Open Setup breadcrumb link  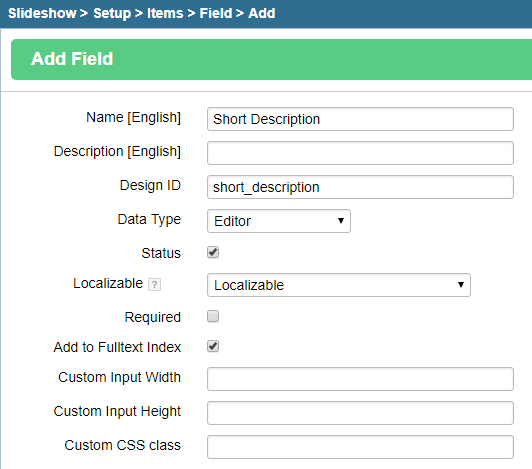pos(112,13)
